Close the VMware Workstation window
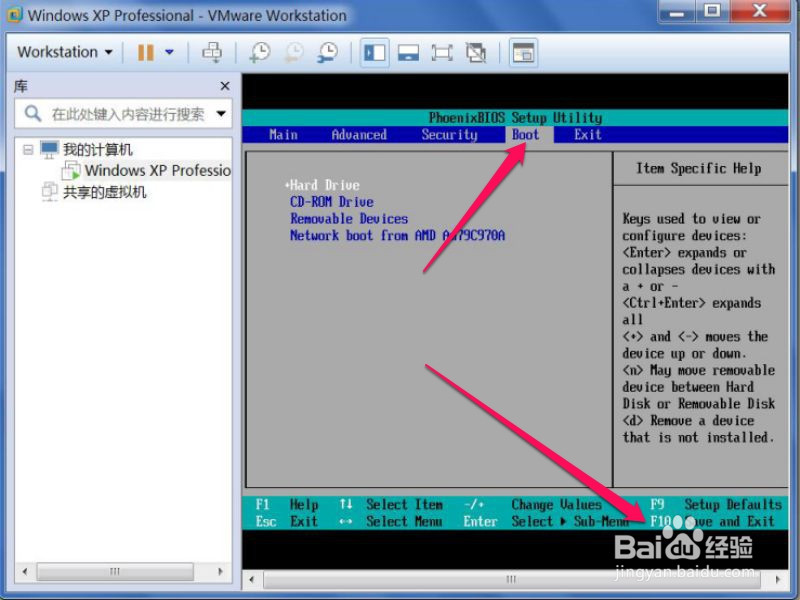This screenshot has width=800, height=600. (760, 11)
